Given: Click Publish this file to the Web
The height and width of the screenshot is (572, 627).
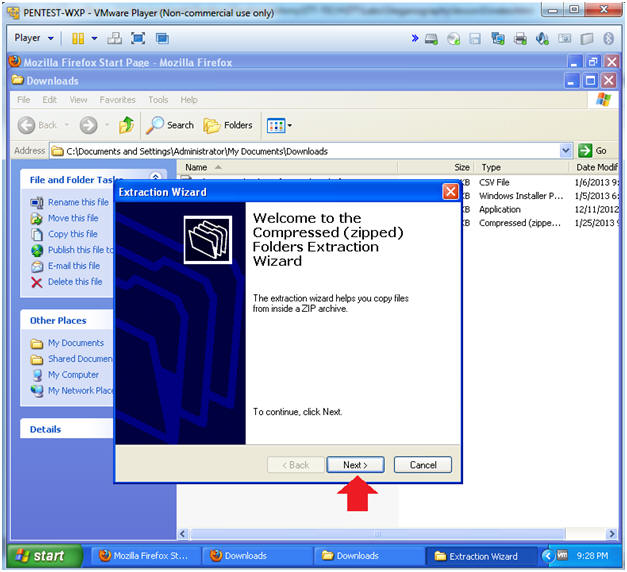Looking at the screenshot, I should (x=81, y=250).
